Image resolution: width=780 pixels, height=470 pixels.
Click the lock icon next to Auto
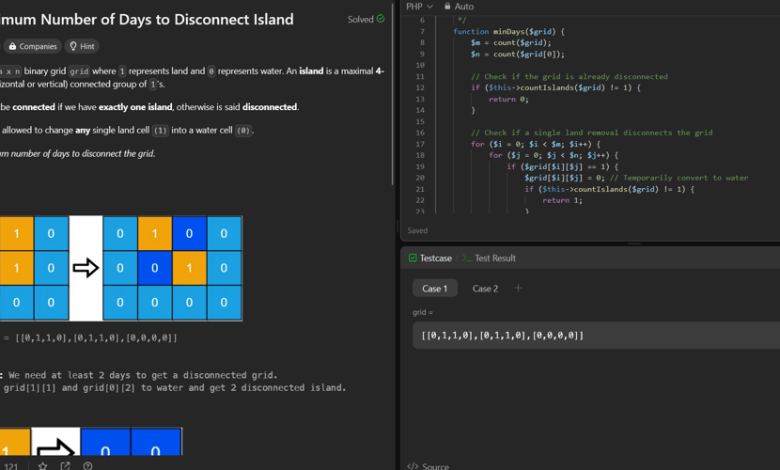447,6
